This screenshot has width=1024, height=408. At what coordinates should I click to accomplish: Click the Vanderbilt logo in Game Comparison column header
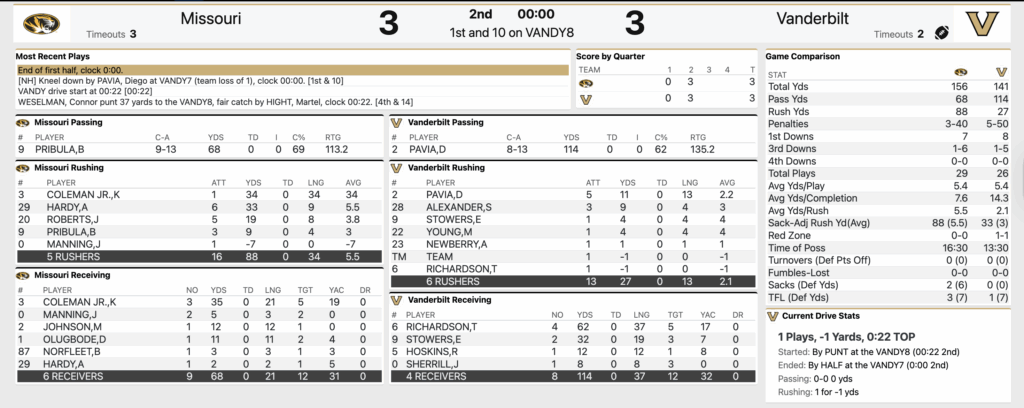(x=1001, y=73)
